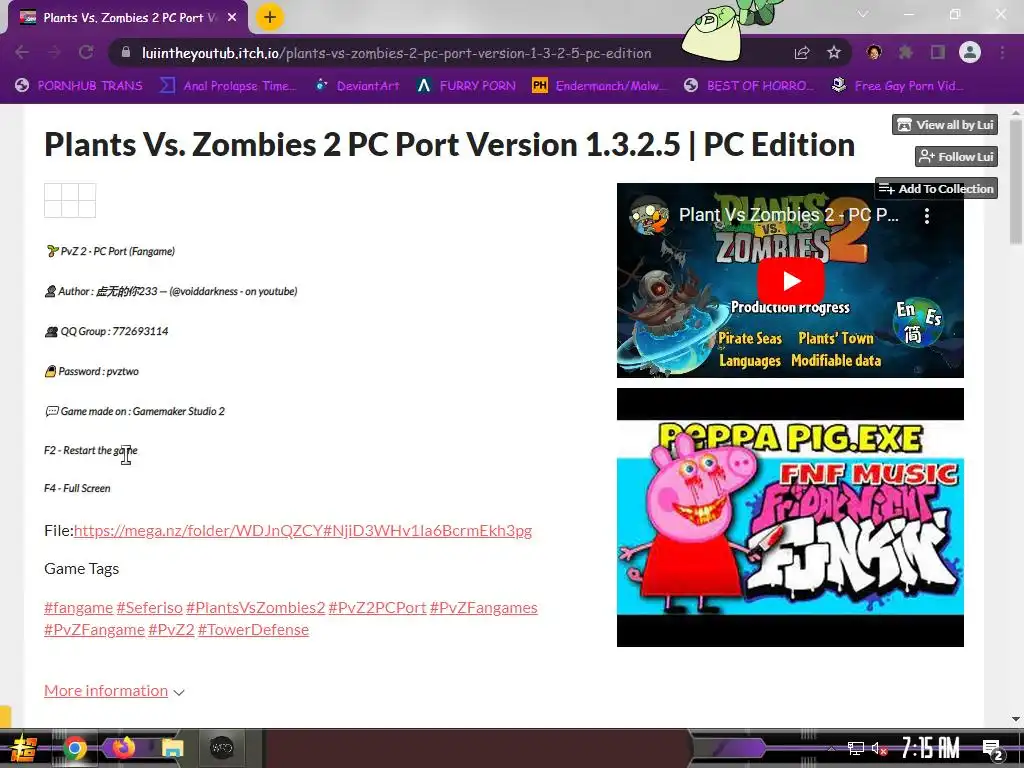Bookmark this page with the star icon
Viewport: 1024px width, 768px height.
click(x=834, y=52)
